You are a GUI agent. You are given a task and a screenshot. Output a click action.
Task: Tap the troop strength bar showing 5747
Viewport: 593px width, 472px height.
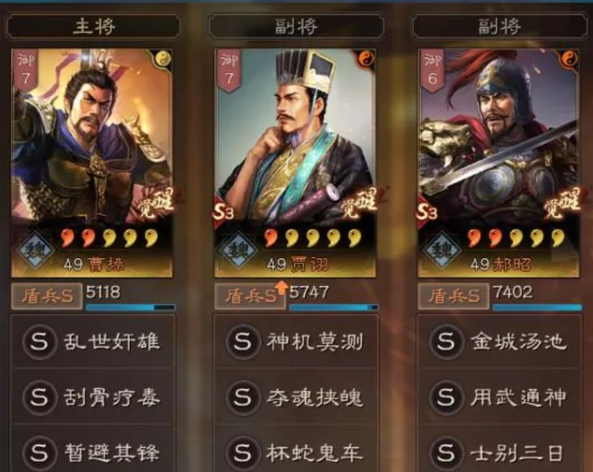coord(334,307)
